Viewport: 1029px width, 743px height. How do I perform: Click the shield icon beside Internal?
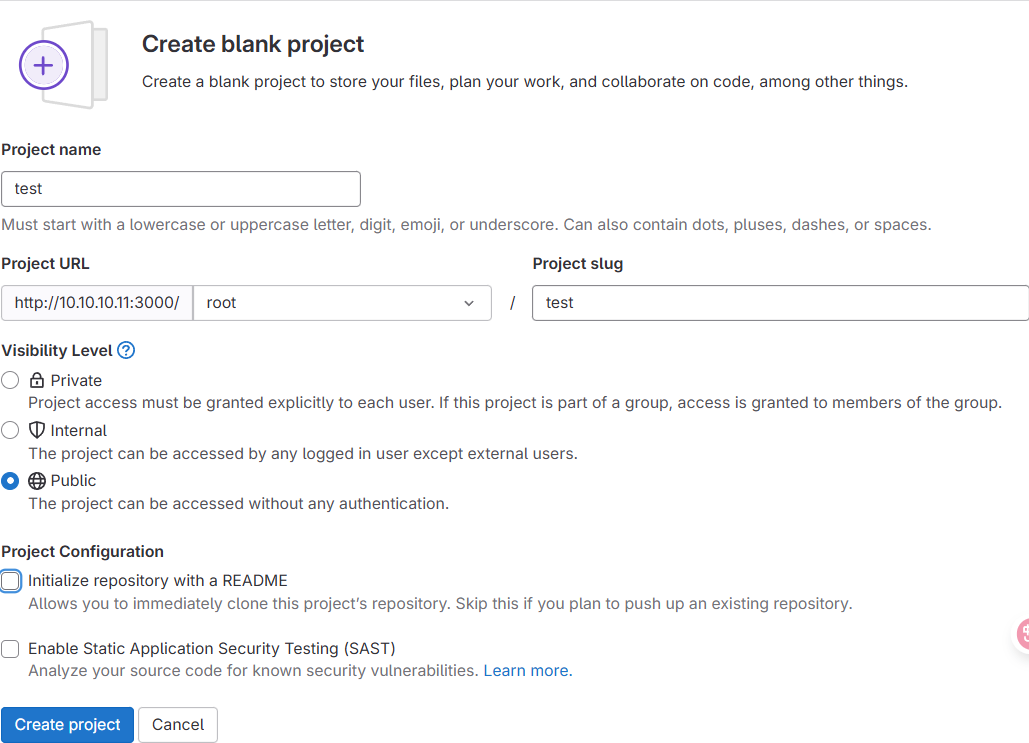pyautogui.click(x=37, y=430)
